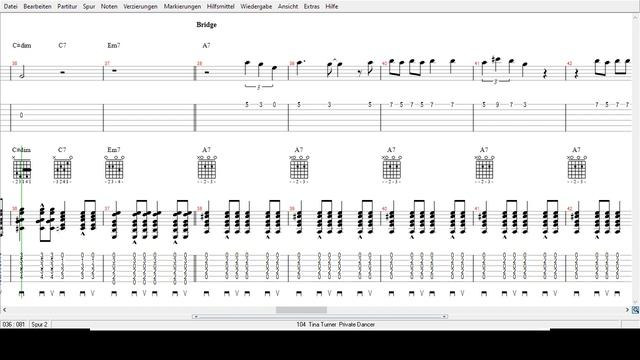This screenshot has width=640, height=360.
Task: Open the Wiedergabe menu
Action: (x=256, y=7)
